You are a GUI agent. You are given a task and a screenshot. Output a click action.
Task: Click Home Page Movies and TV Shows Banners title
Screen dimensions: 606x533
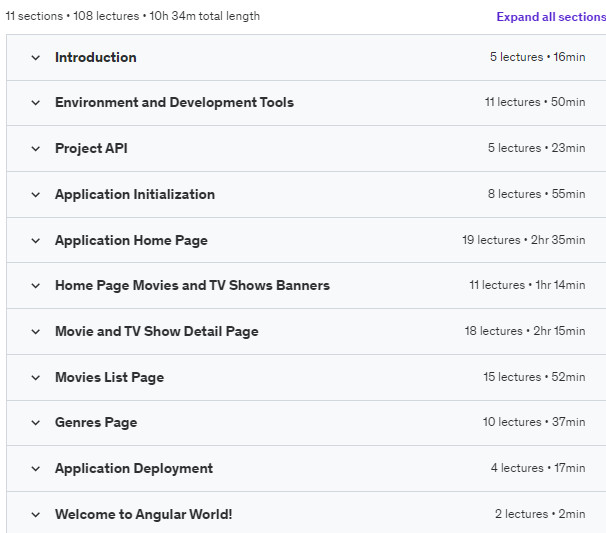pyautogui.click(x=192, y=285)
